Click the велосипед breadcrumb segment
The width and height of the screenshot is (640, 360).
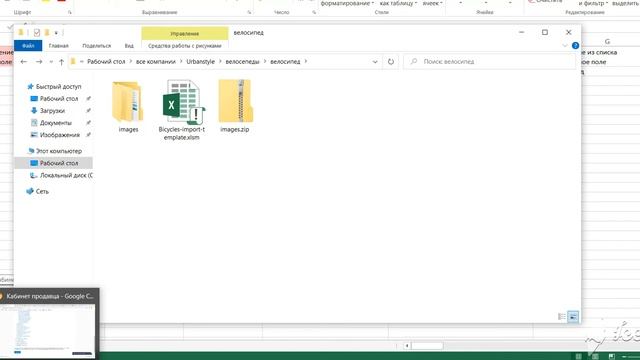285,62
